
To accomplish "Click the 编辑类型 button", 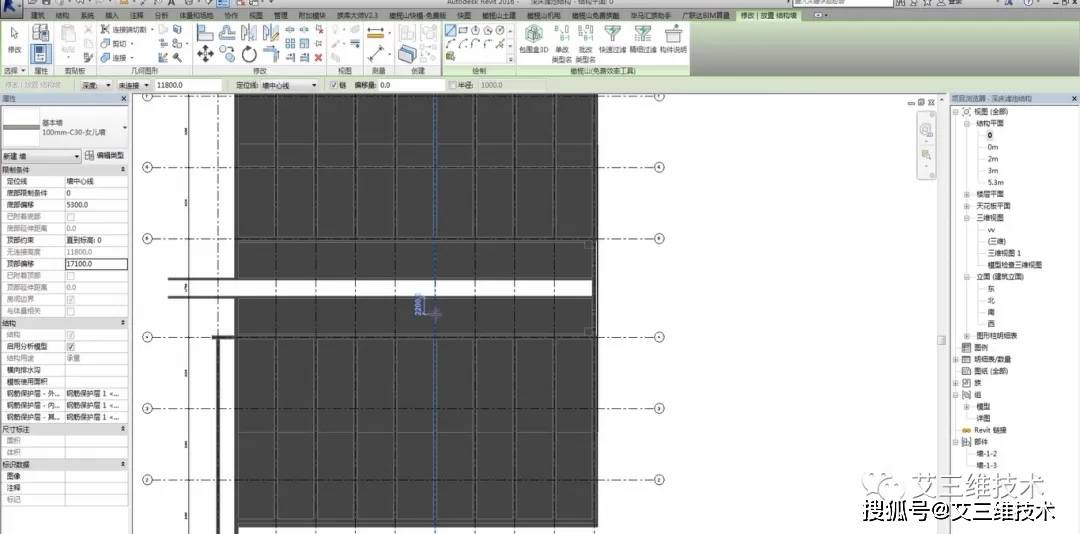I will [105, 156].
